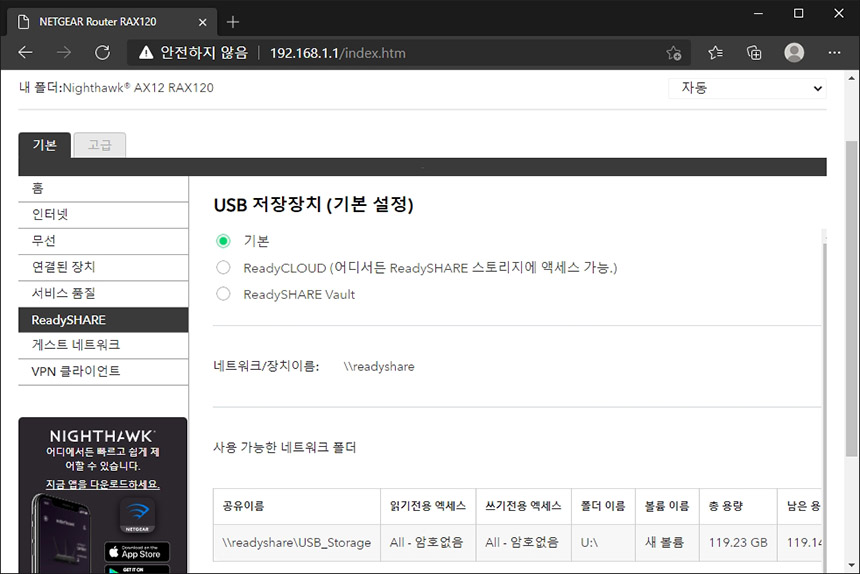Click the page vertical scrollbar thumb
The width and height of the screenshot is (860, 574).
pyautogui.click(x=851, y=299)
